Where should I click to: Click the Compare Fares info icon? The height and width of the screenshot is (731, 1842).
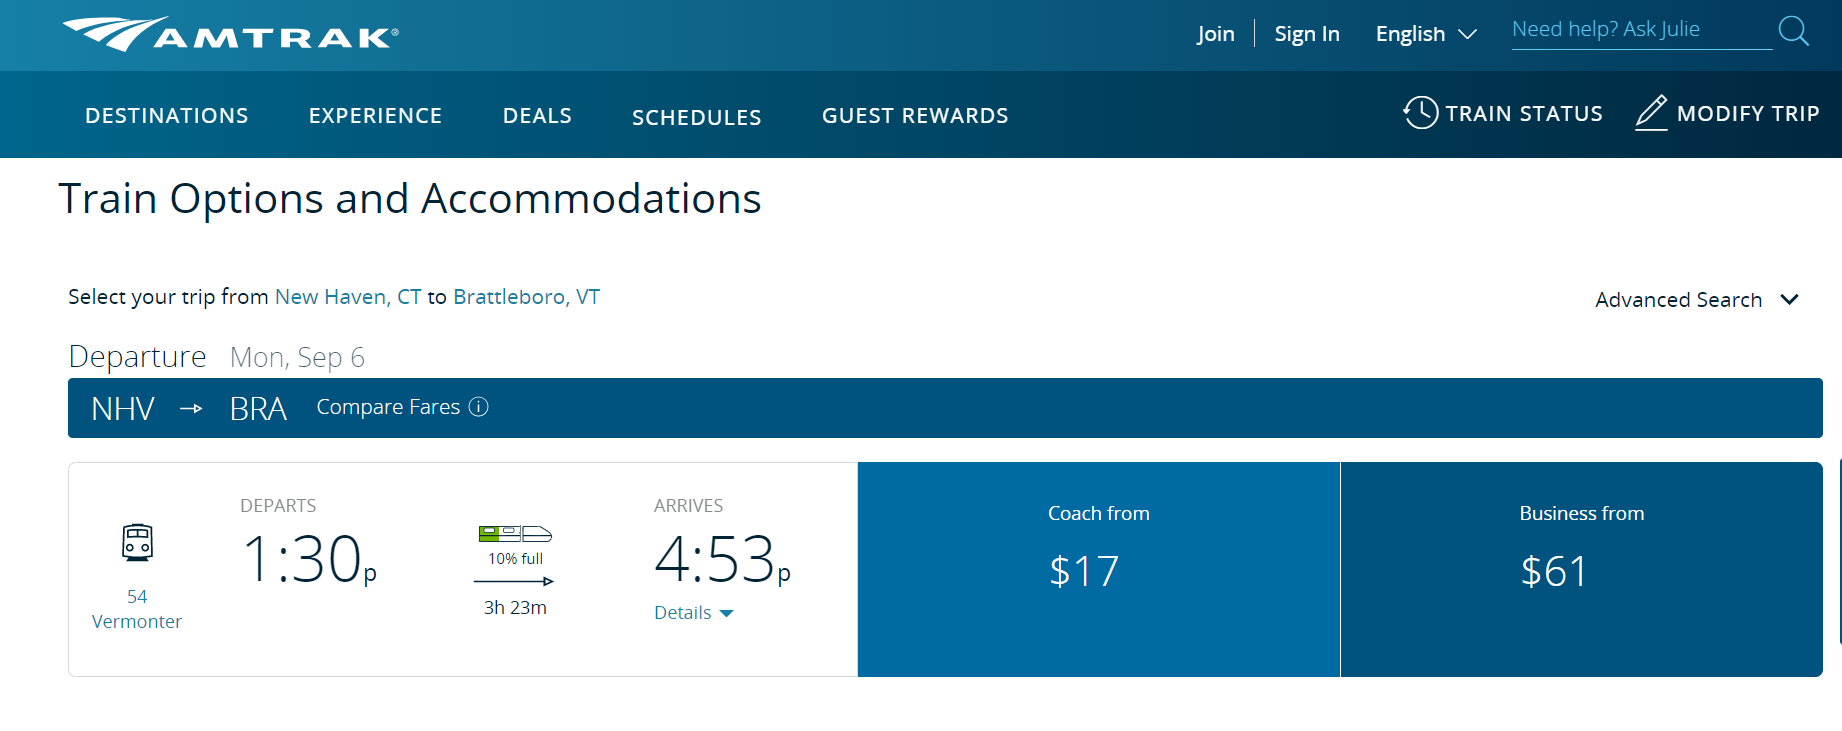(x=479, y=407)
